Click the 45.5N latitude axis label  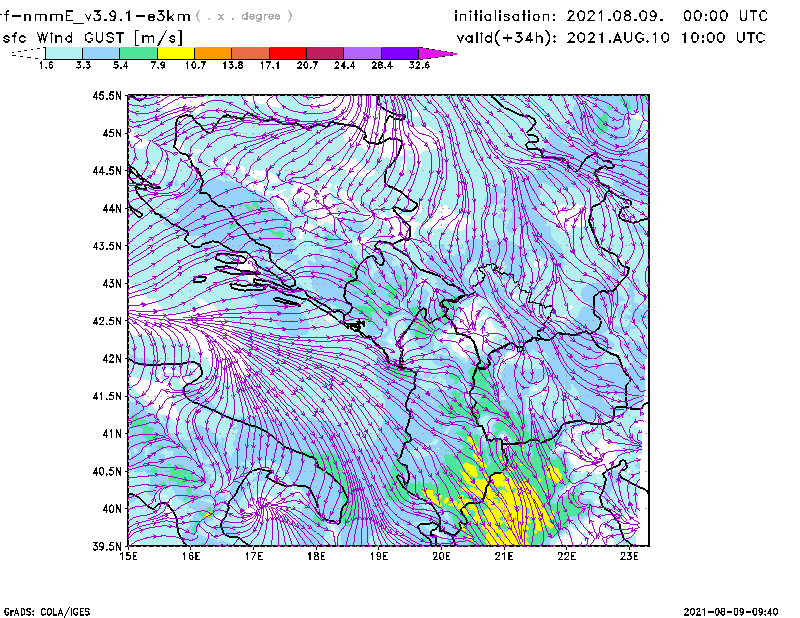pos(107,96)
